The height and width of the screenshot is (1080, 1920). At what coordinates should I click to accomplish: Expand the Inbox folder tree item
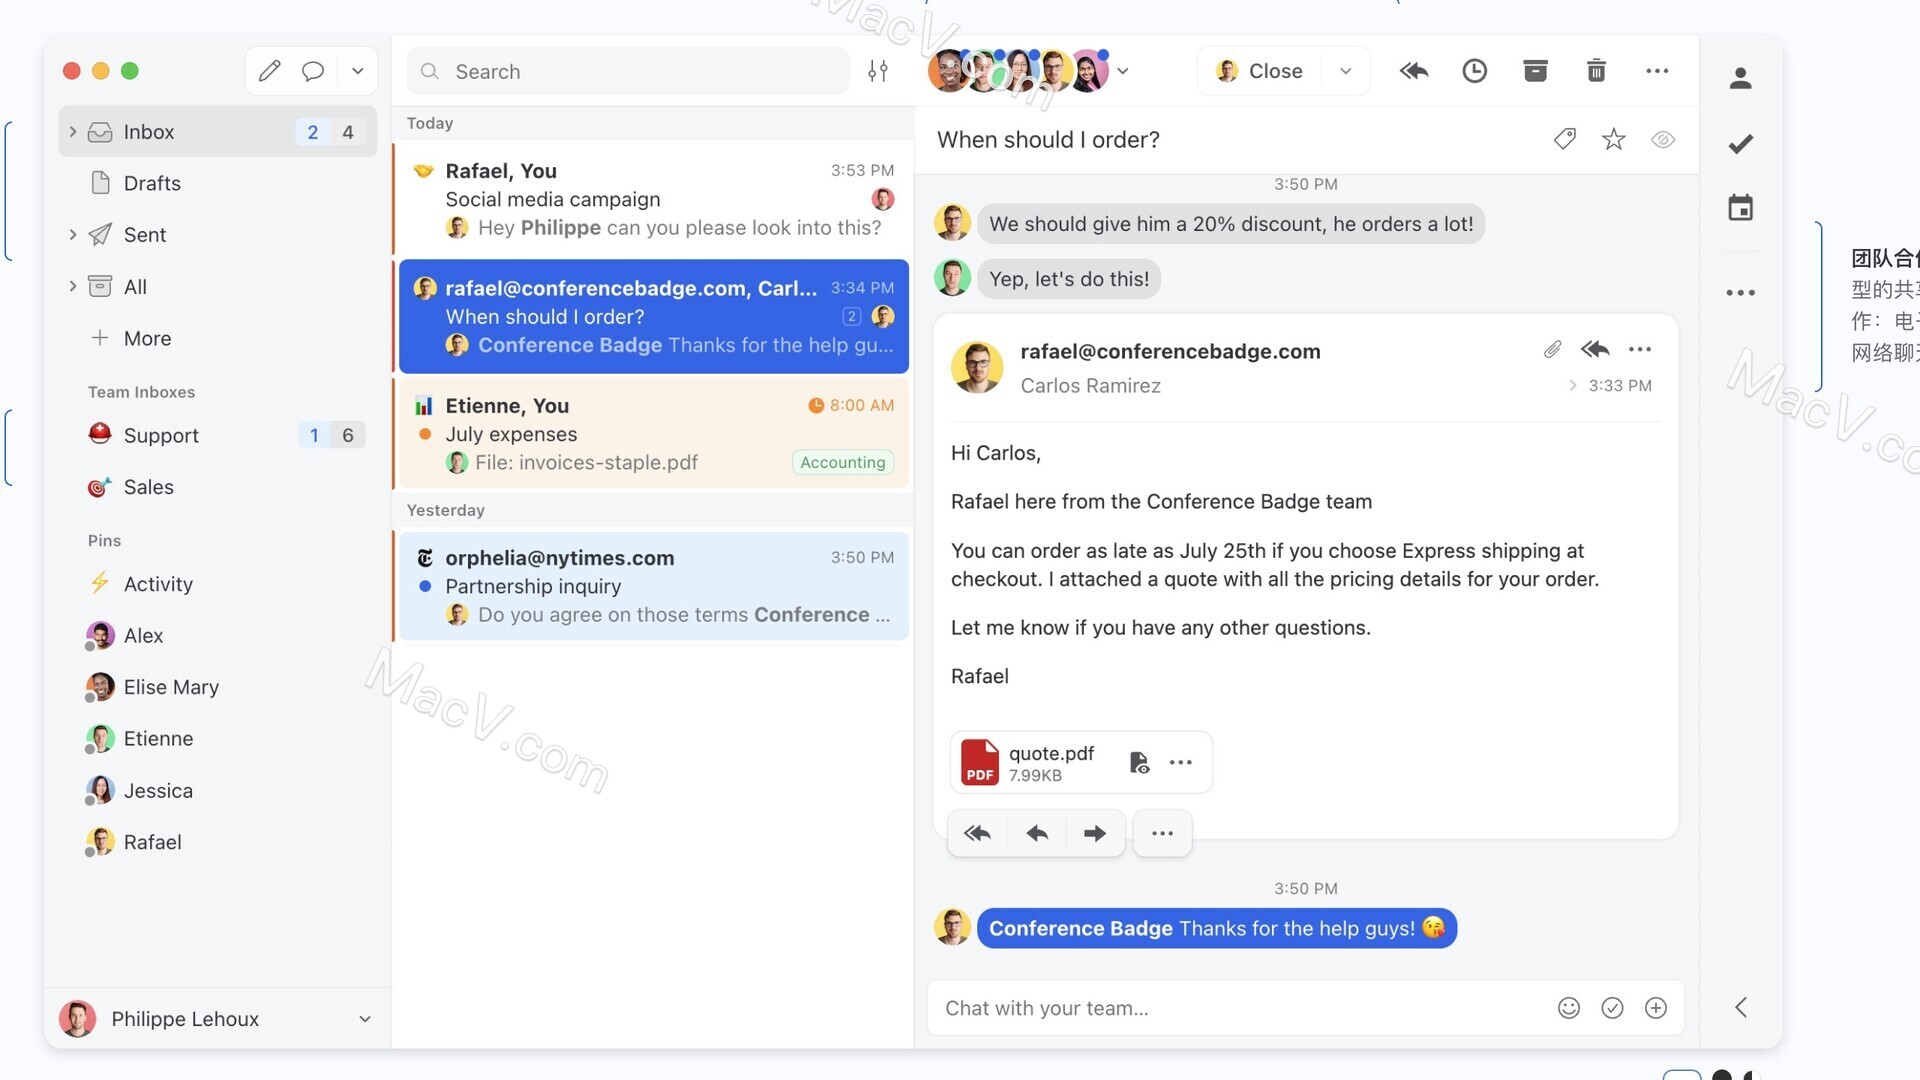[69, 131]
